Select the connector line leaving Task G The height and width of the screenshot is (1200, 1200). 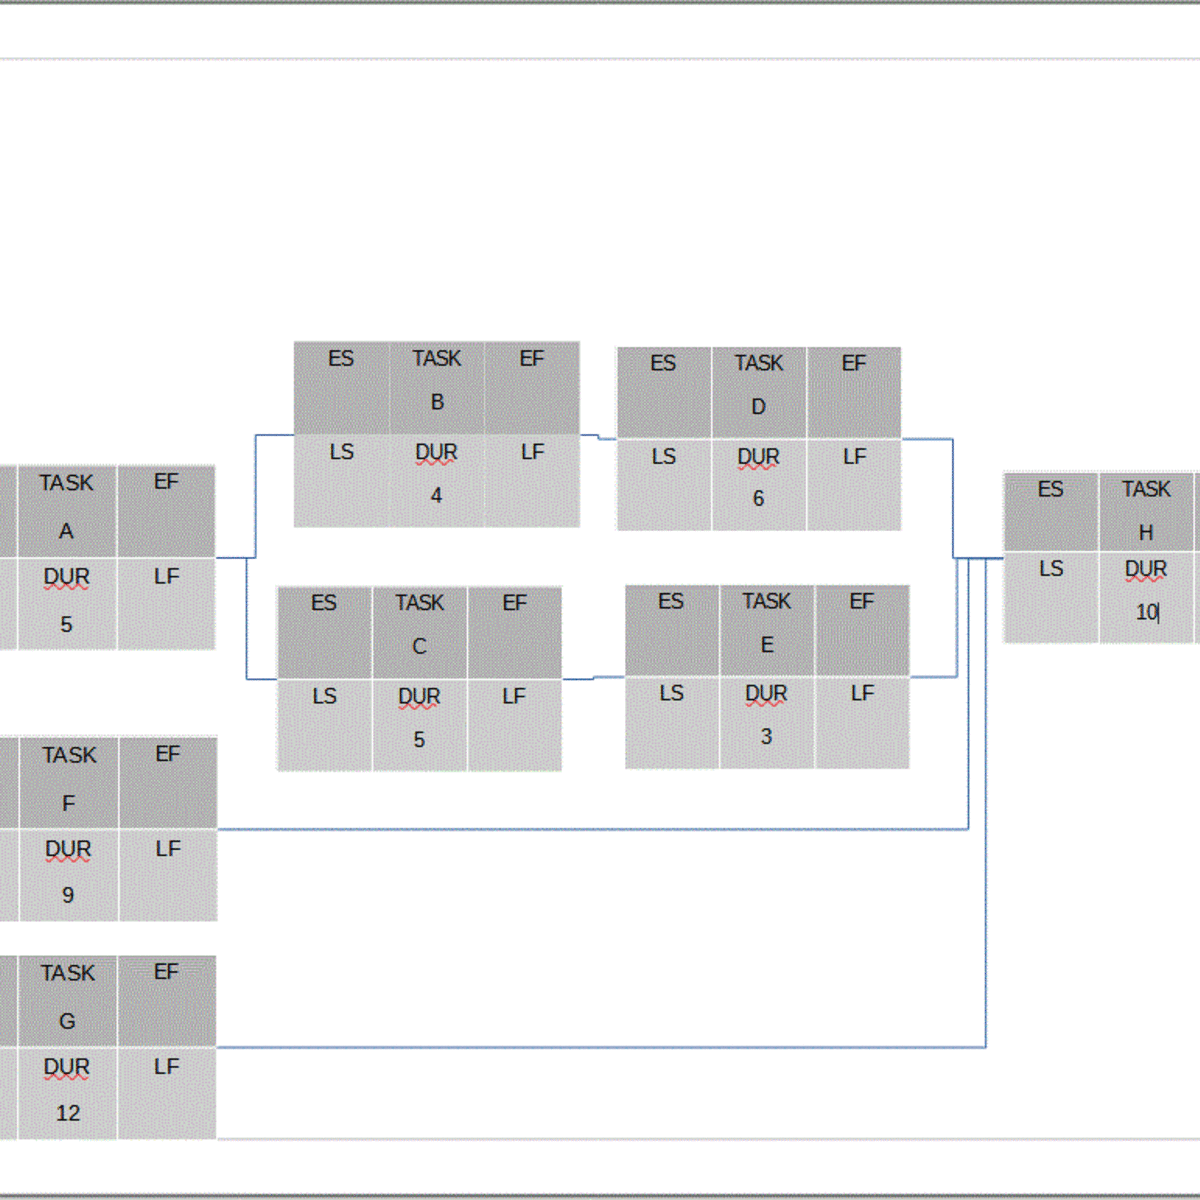tap(600, 1047)
